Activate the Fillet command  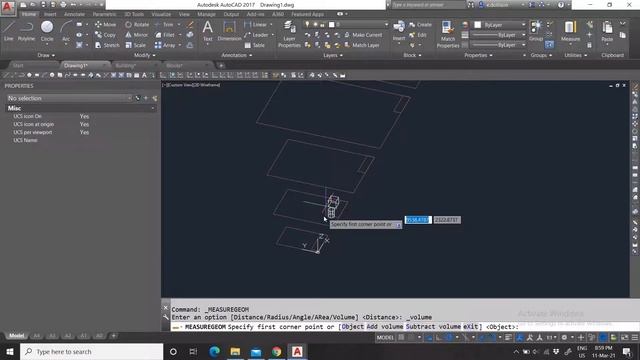click(x=165, y=35)
